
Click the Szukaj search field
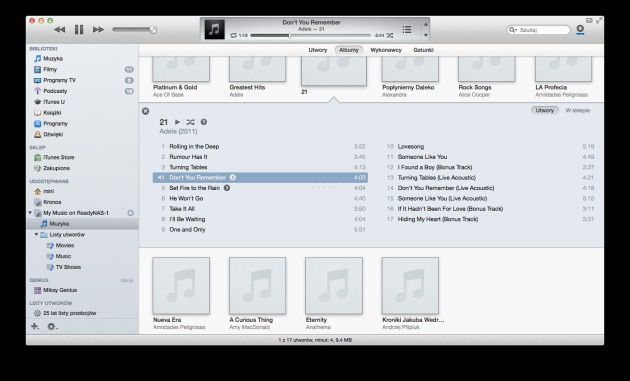538,30
